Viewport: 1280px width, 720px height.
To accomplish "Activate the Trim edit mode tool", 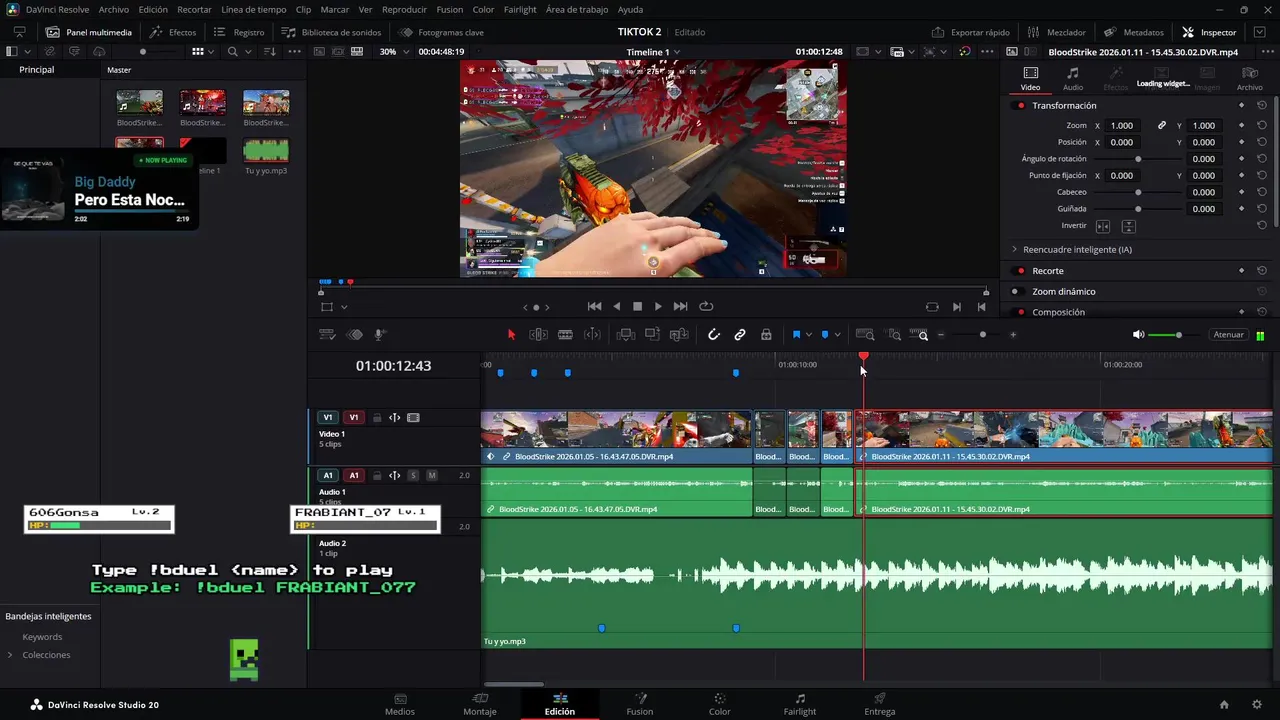I will pos(538,335).
